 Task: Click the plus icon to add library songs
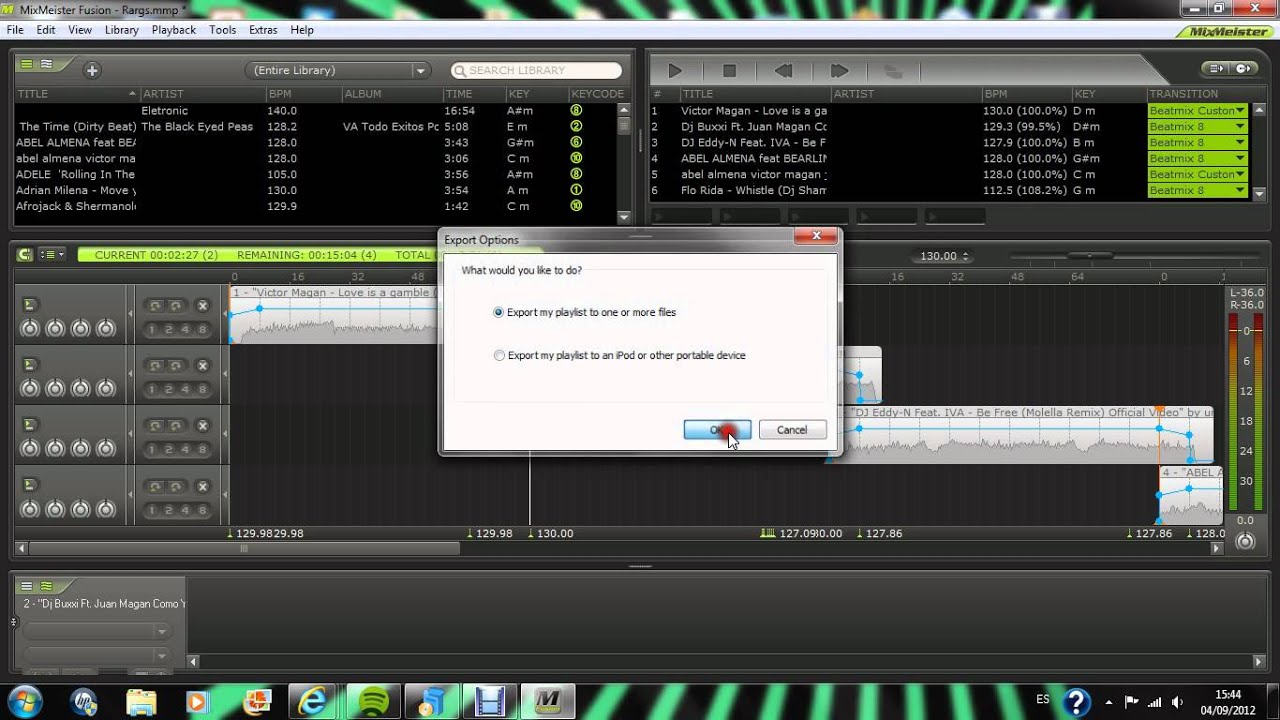tap(92, 70)
